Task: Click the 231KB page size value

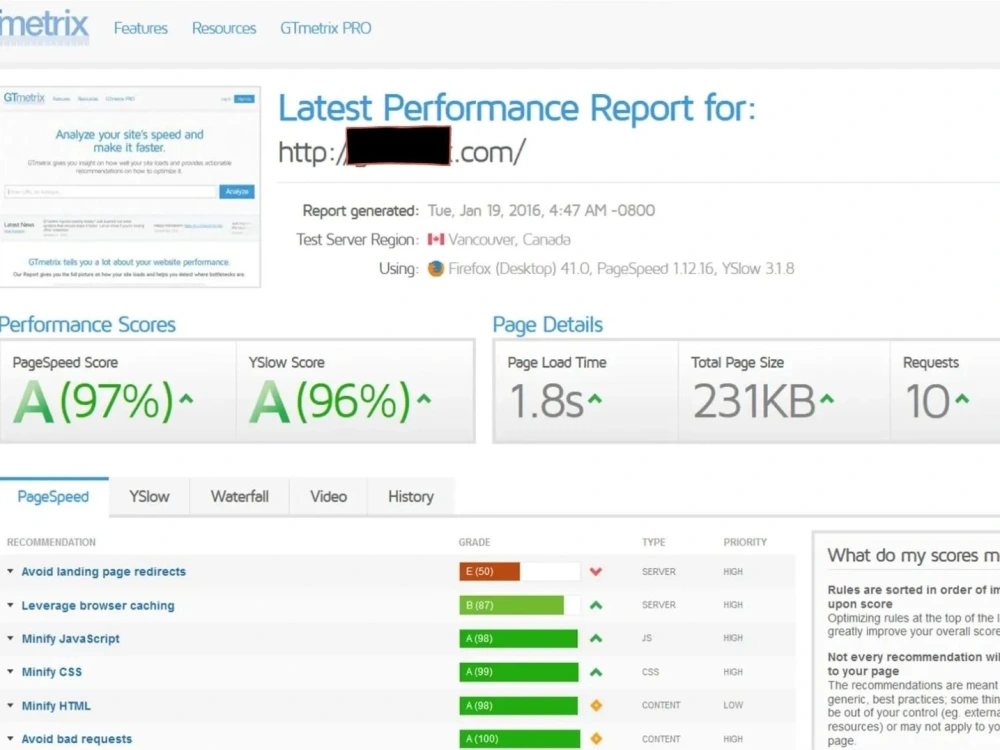Action: coord(754,401)
